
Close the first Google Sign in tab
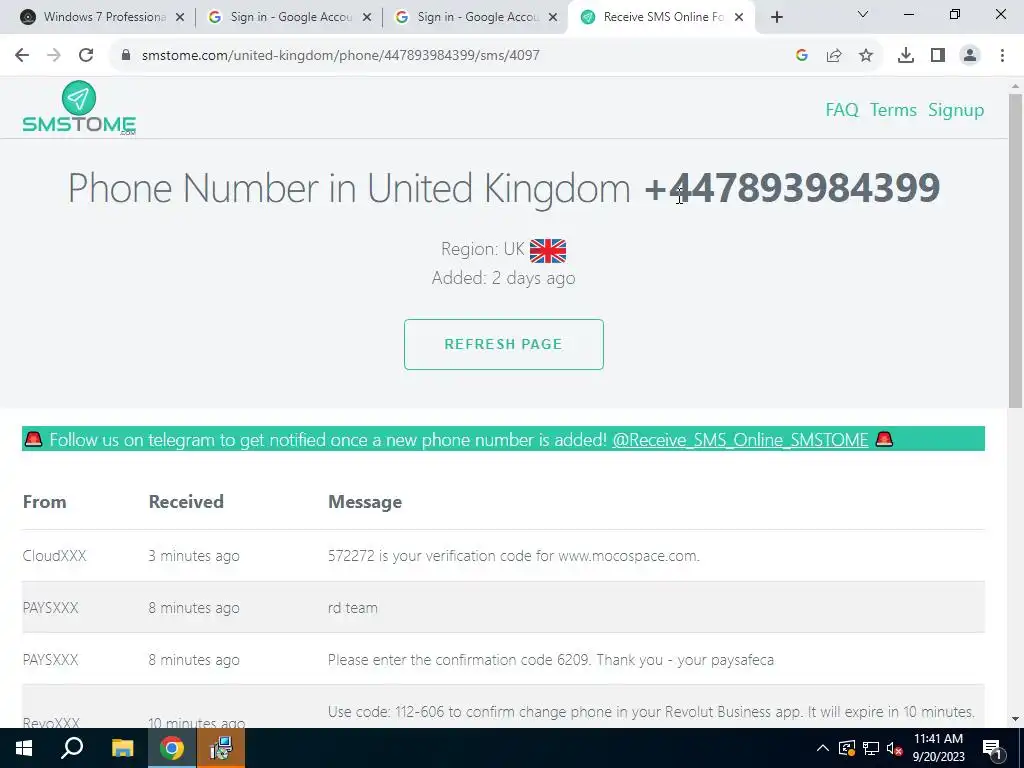coord(367,18)
